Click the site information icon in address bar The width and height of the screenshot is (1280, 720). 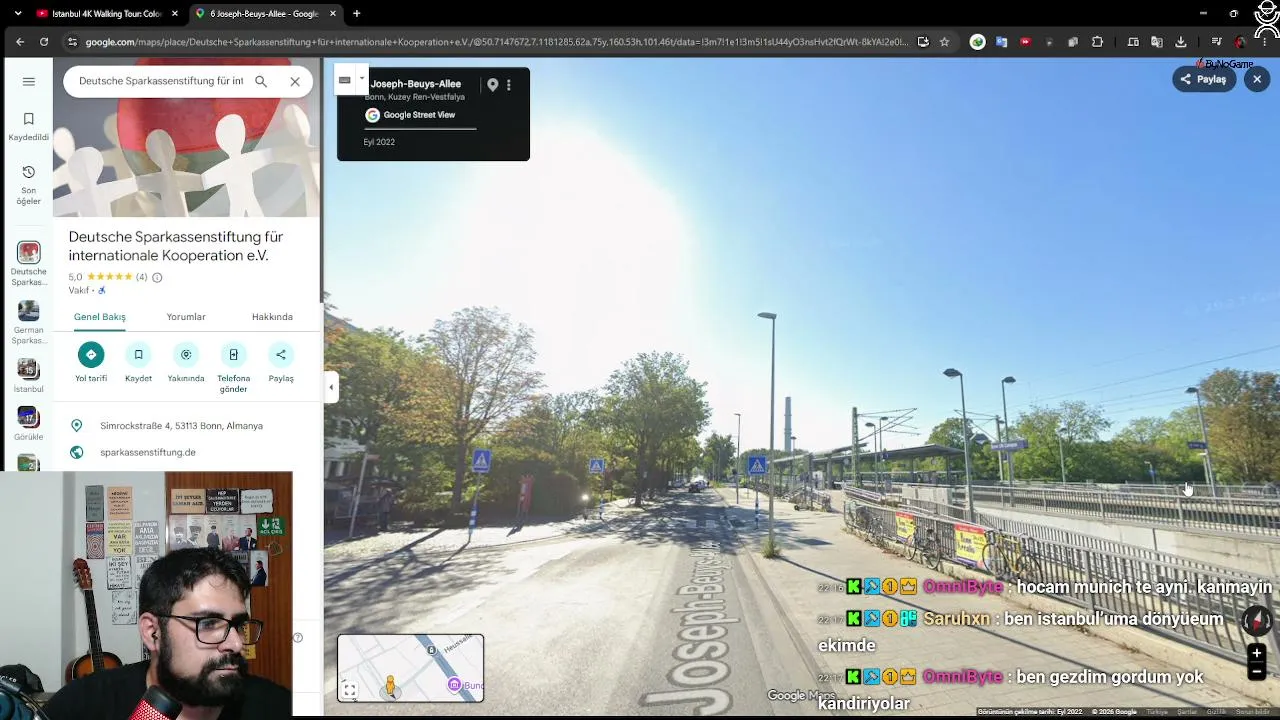click(72, 42)
